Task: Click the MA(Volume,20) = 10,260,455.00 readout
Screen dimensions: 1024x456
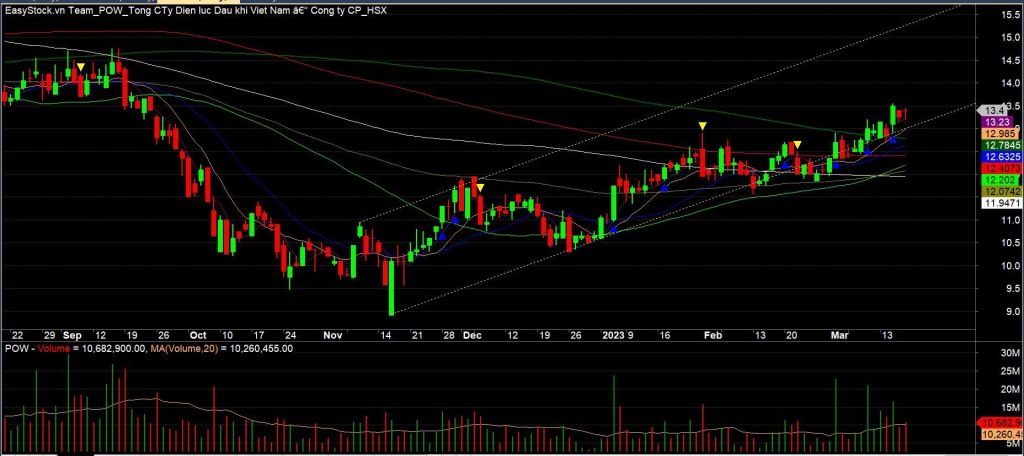Action: click(222, 349)
